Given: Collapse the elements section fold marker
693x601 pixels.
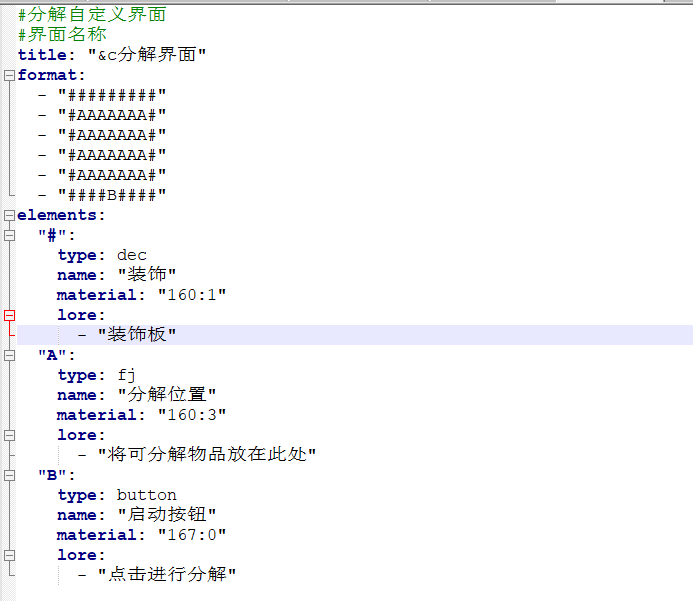Looking at the screenshot, I should click(9, 215).
